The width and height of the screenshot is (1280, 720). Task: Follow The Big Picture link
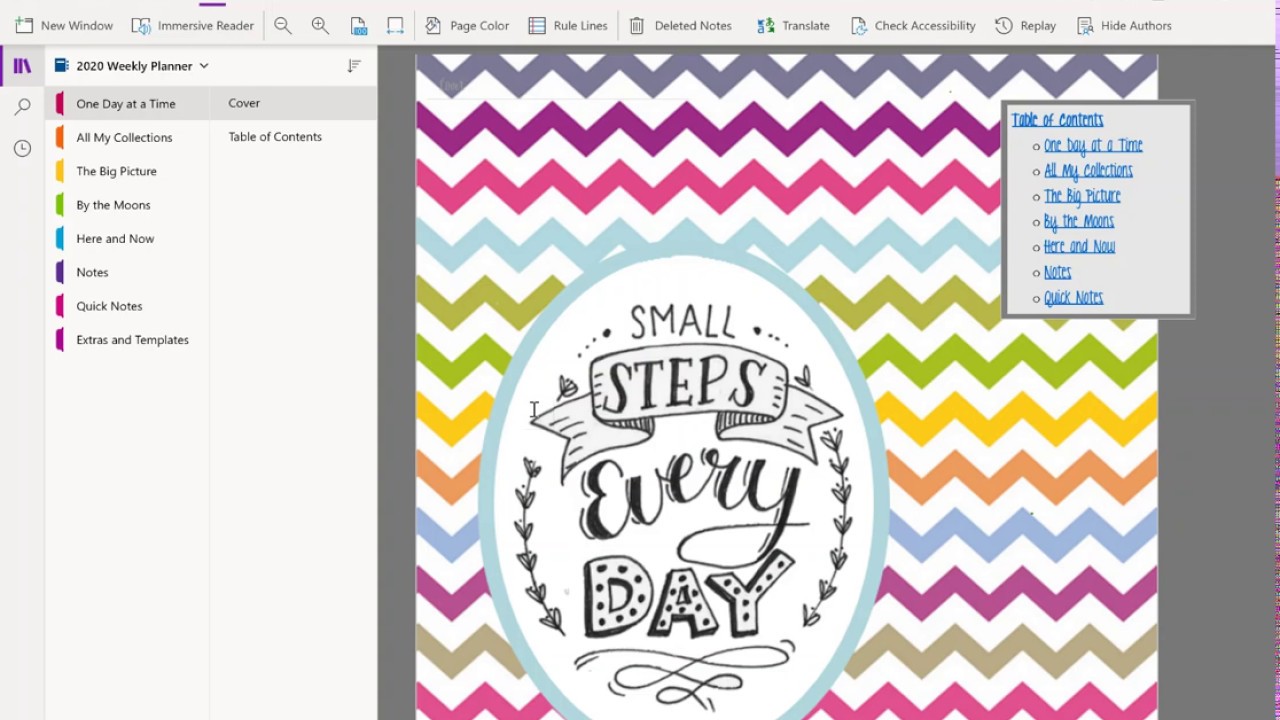1082,196
